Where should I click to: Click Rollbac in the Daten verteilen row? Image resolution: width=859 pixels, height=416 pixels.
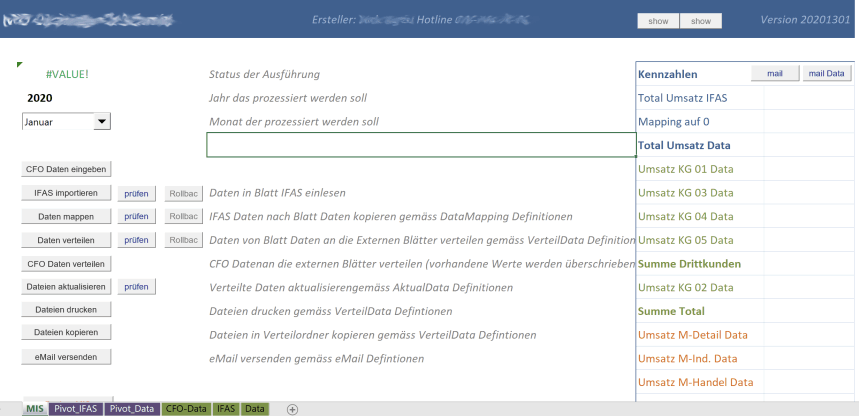(x=184, y=240)
